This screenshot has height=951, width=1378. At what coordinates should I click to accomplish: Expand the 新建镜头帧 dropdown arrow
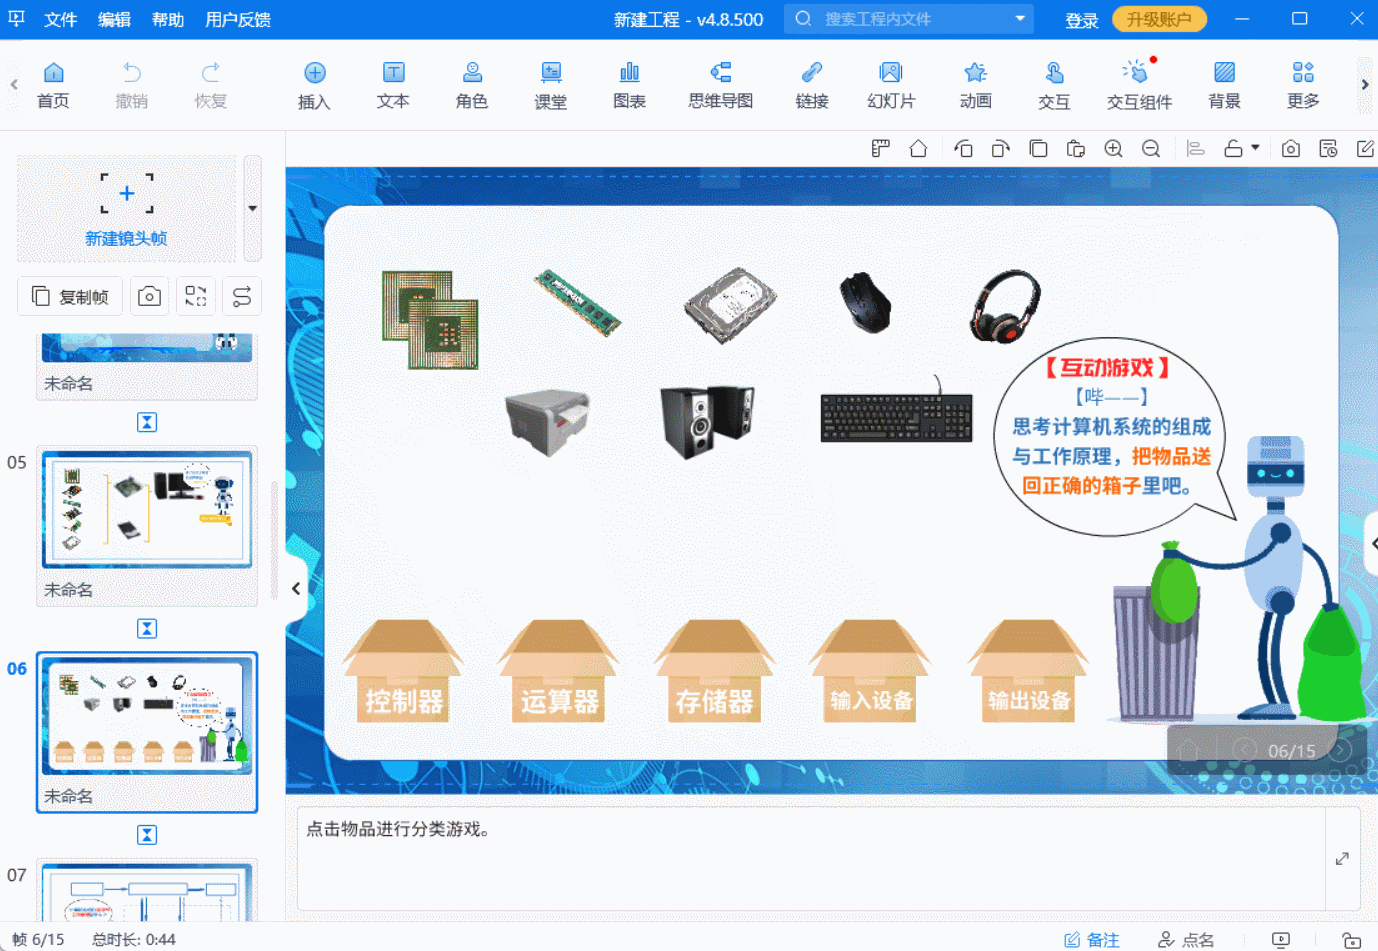(x=252, y=208)
